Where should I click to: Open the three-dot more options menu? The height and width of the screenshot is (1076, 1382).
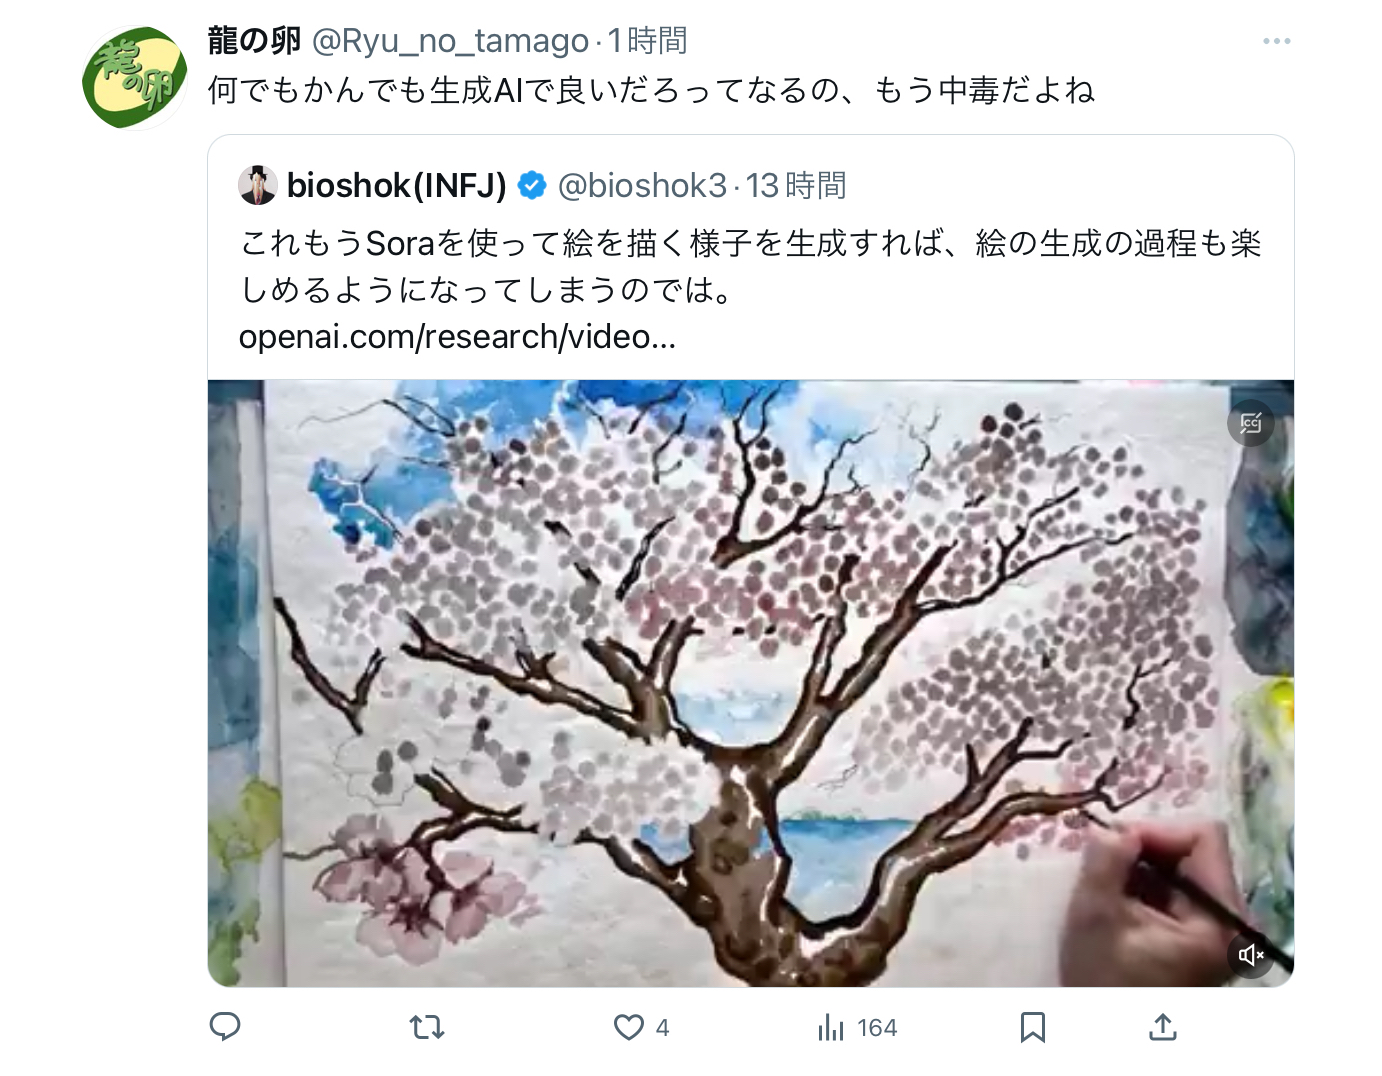[1276, 41]
